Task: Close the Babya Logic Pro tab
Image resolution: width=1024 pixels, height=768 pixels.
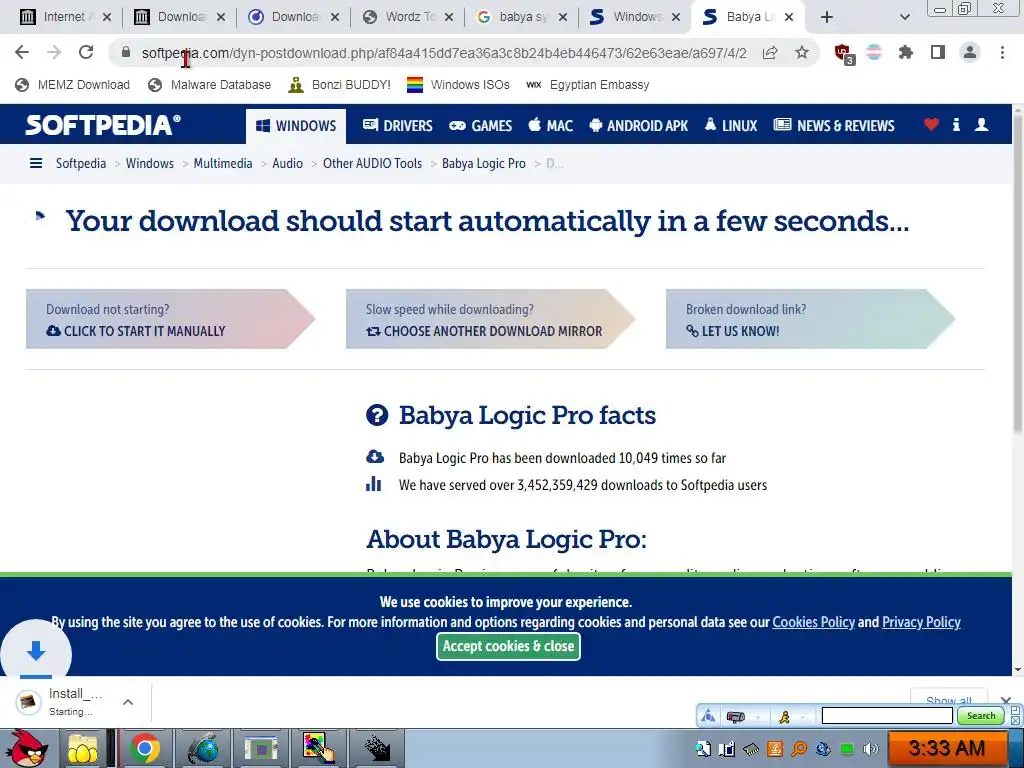Action: click(789, 17)
